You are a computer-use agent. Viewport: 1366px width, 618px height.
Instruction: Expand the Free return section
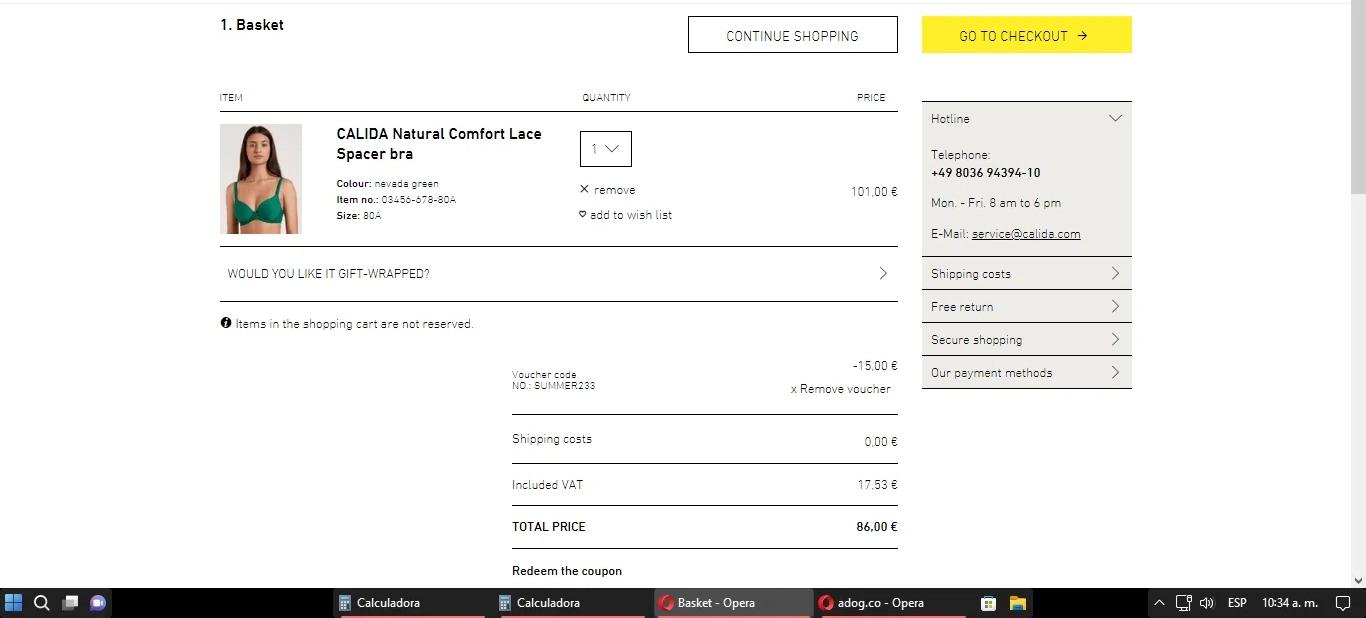point(1027,307)
